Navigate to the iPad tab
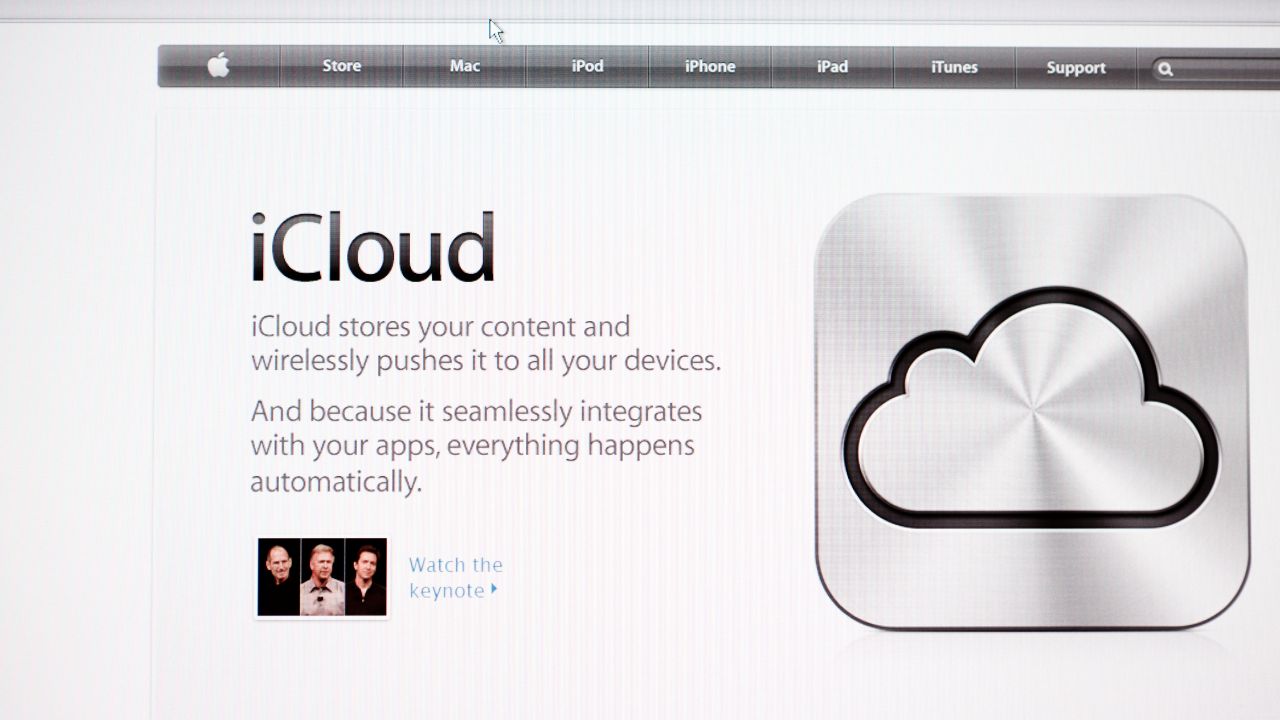Viewport: 1280px width, 720px height. 832,67
